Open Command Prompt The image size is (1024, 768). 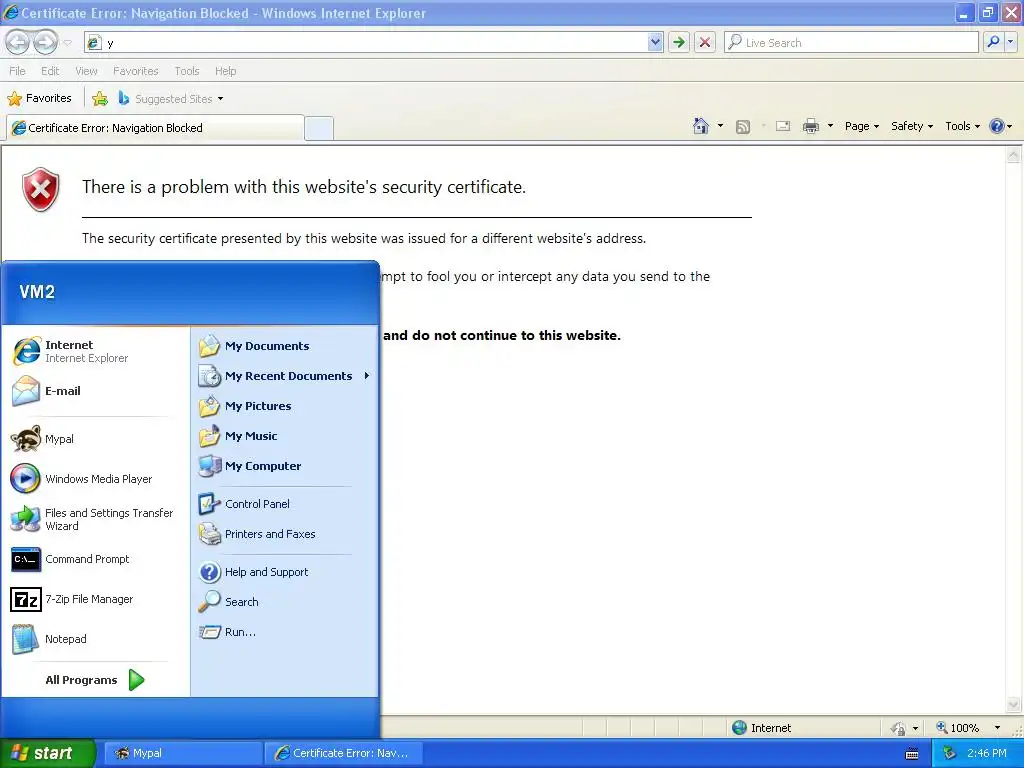pos(95,559)
